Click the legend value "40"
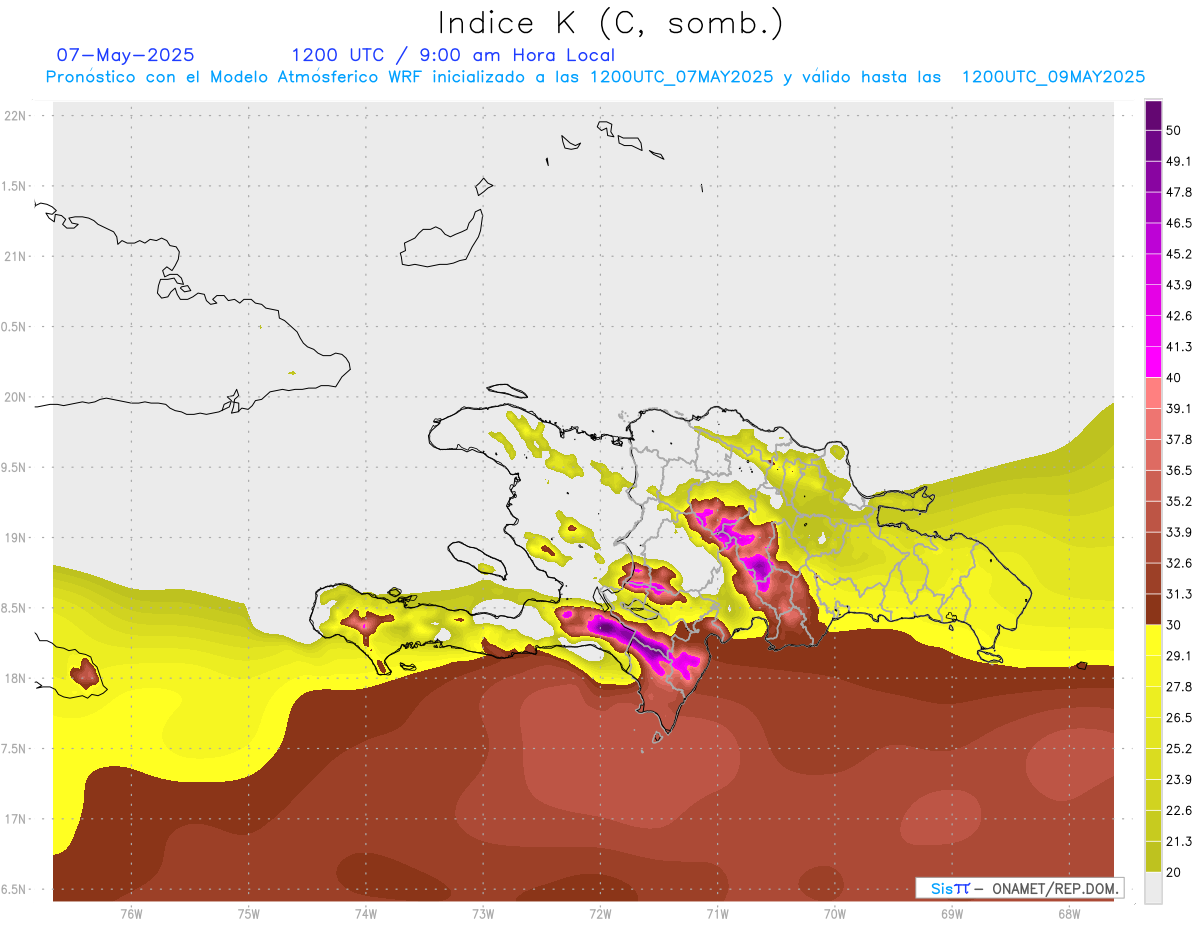 click(1174, 378)
